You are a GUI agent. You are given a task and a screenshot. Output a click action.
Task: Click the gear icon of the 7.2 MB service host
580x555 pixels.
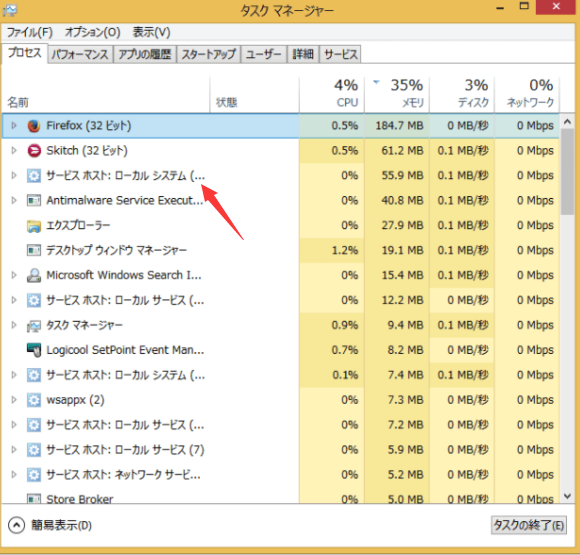click(x=34, y=425)
